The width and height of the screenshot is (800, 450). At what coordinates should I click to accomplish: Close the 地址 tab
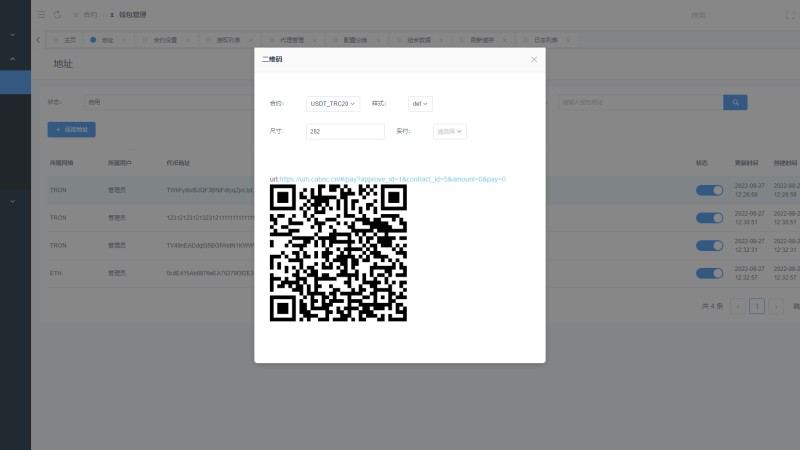pyautogui.click(x=124, y=40)
